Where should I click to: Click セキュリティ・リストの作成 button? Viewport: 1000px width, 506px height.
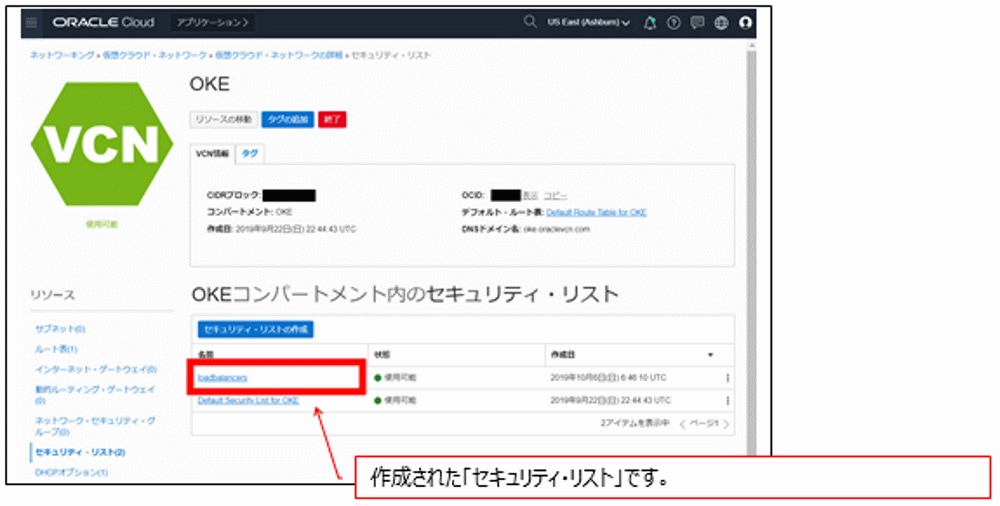pyautogui.click(x=255, y=329)
